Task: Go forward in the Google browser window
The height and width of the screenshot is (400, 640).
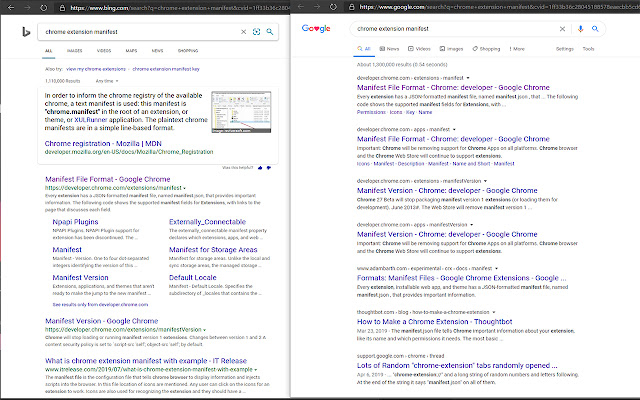Action: coord(317,7)
